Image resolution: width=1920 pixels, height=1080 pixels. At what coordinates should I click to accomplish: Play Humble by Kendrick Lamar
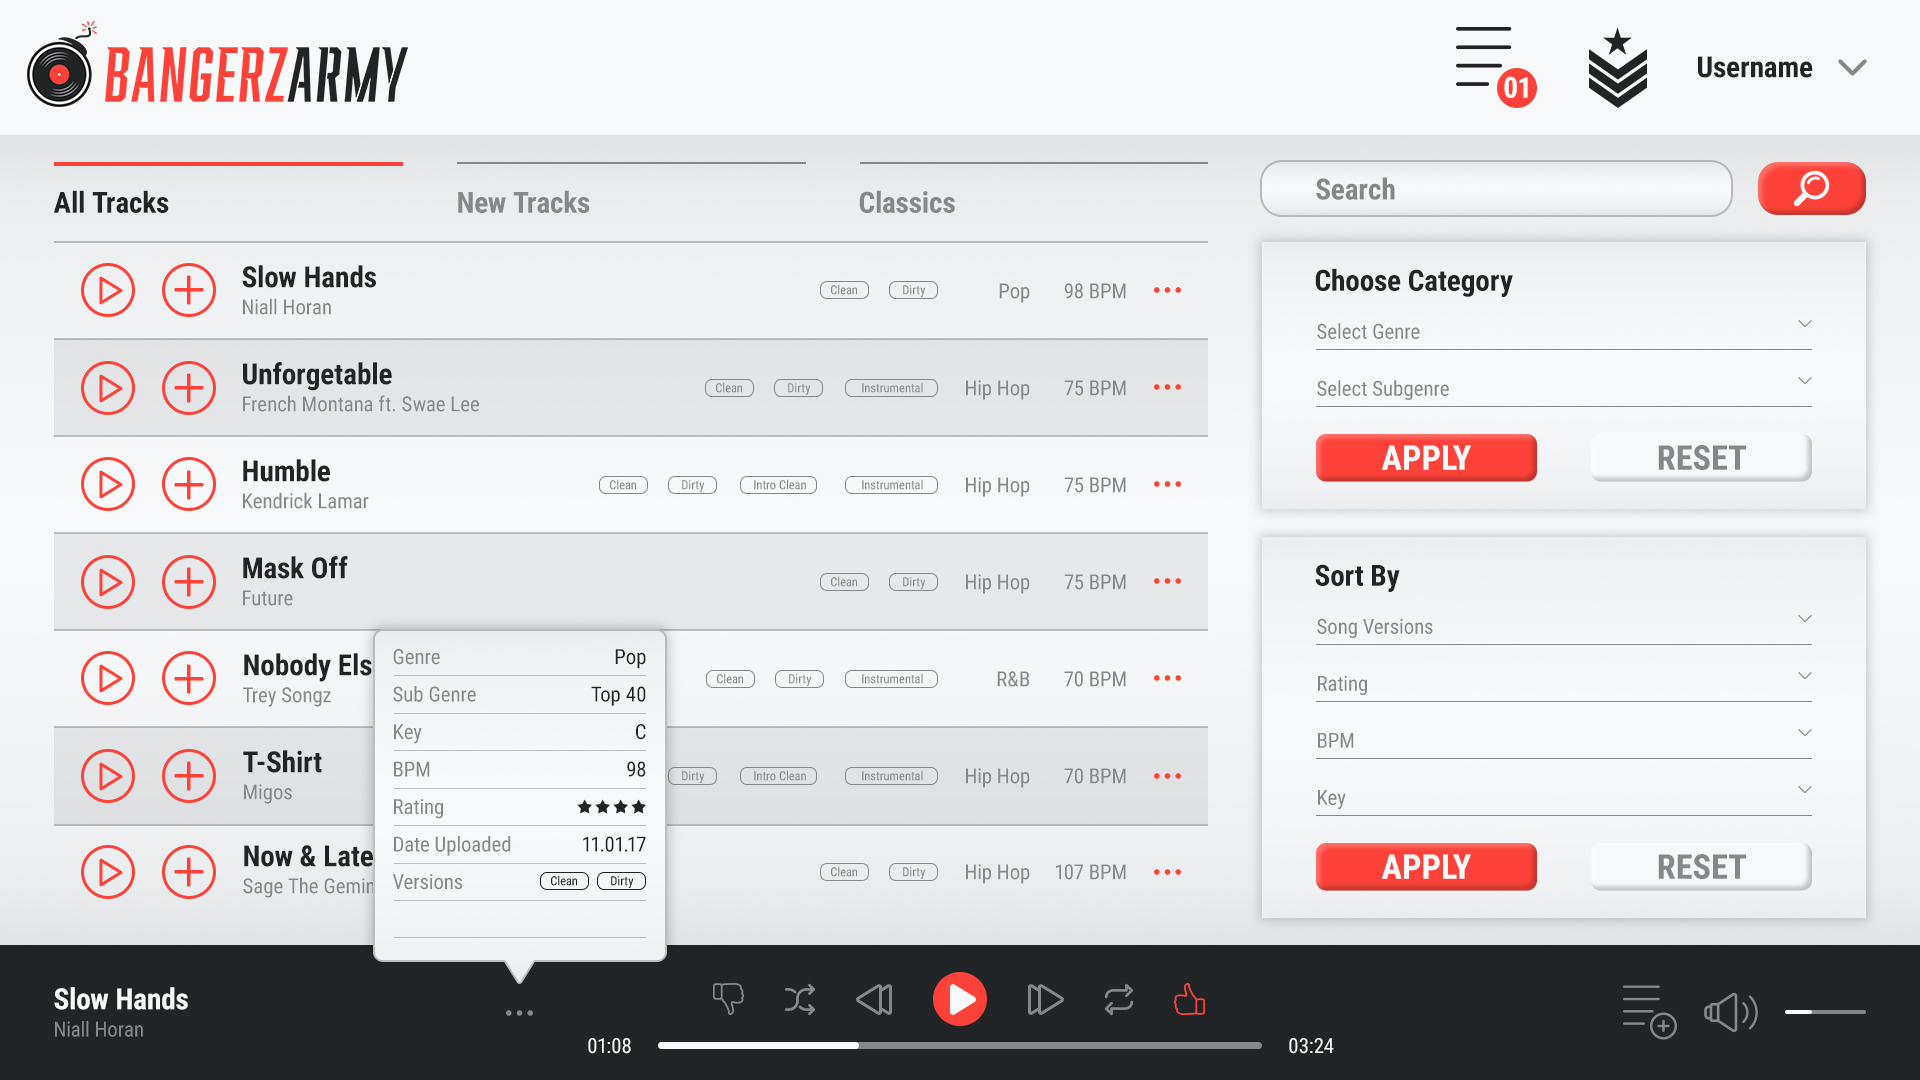pyautogui.click(x=108, y=484)
